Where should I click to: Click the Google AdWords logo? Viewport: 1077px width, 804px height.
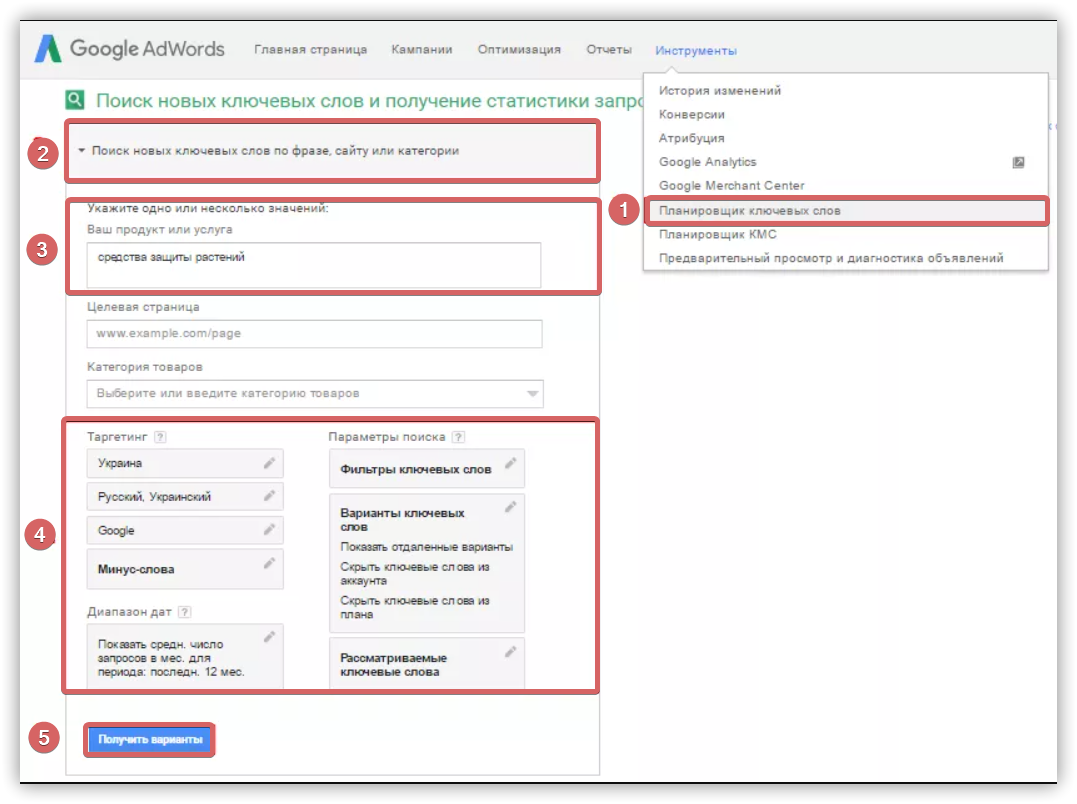coord(130,49)
